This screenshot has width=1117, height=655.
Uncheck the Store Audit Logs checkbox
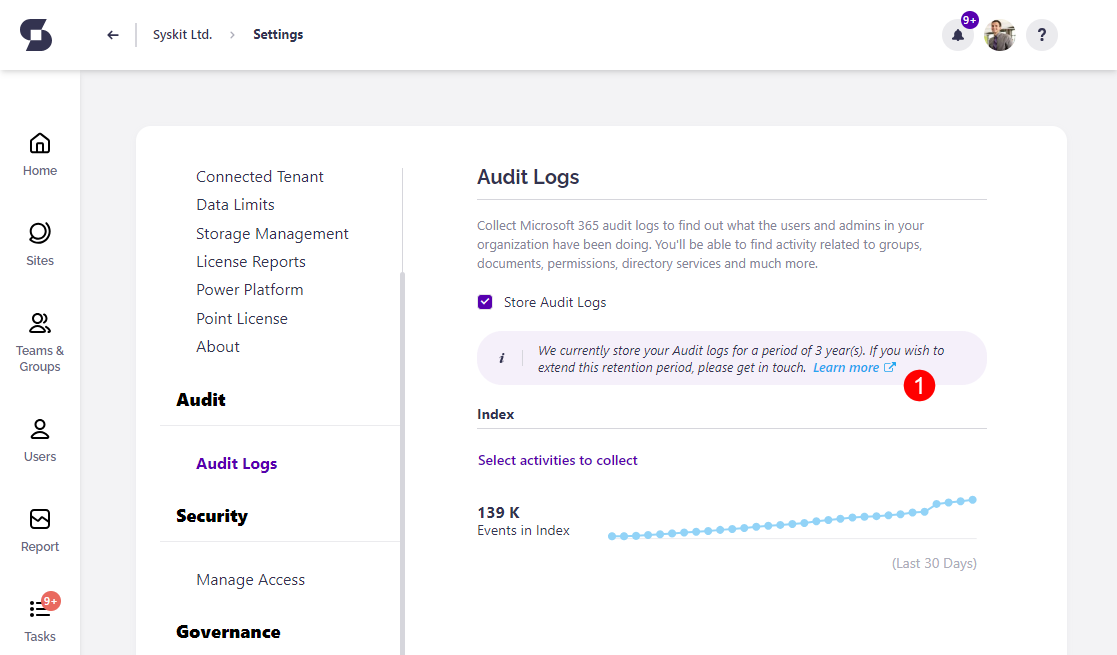[484, 301]
